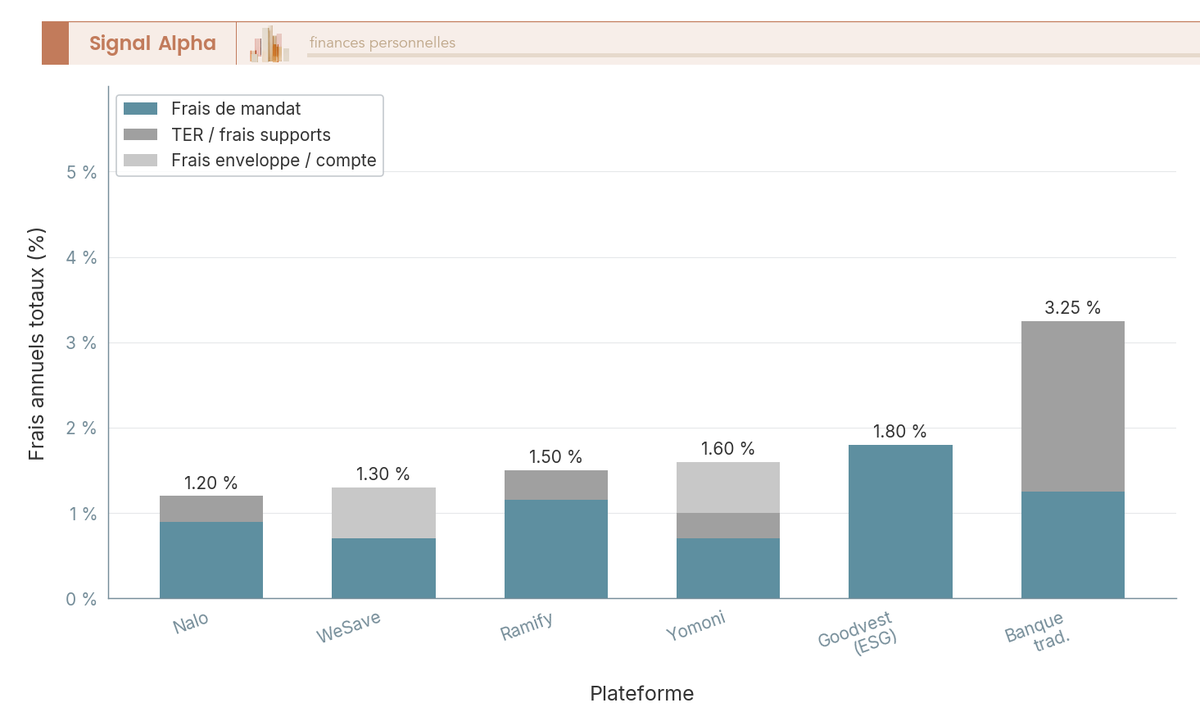Click the 'Frais de mandat' legend color swatch
This screenshot has width=1200, height=721.
point(141,108)
